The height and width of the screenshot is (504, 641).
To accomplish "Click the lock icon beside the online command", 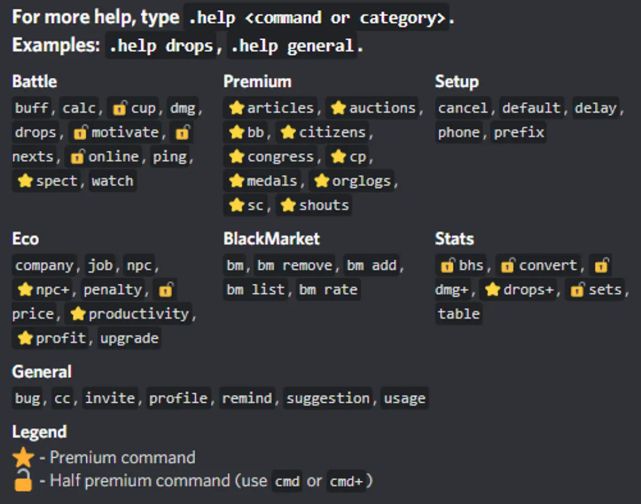I will [x=77, y=157].
